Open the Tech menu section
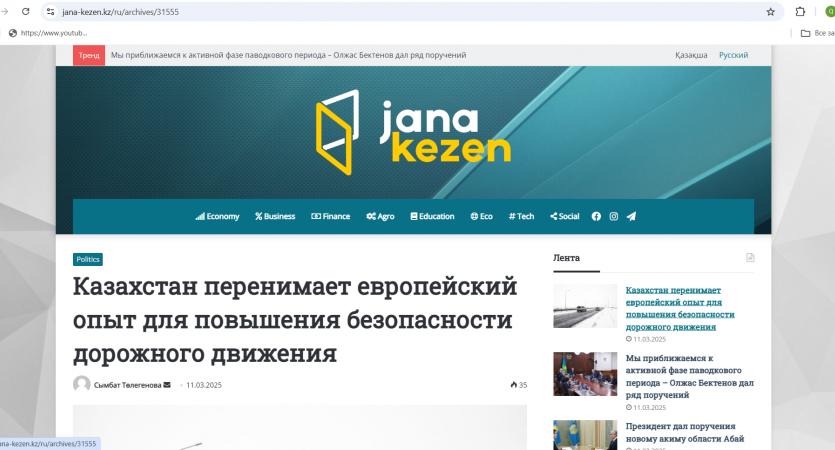 [x=521, y=216]
